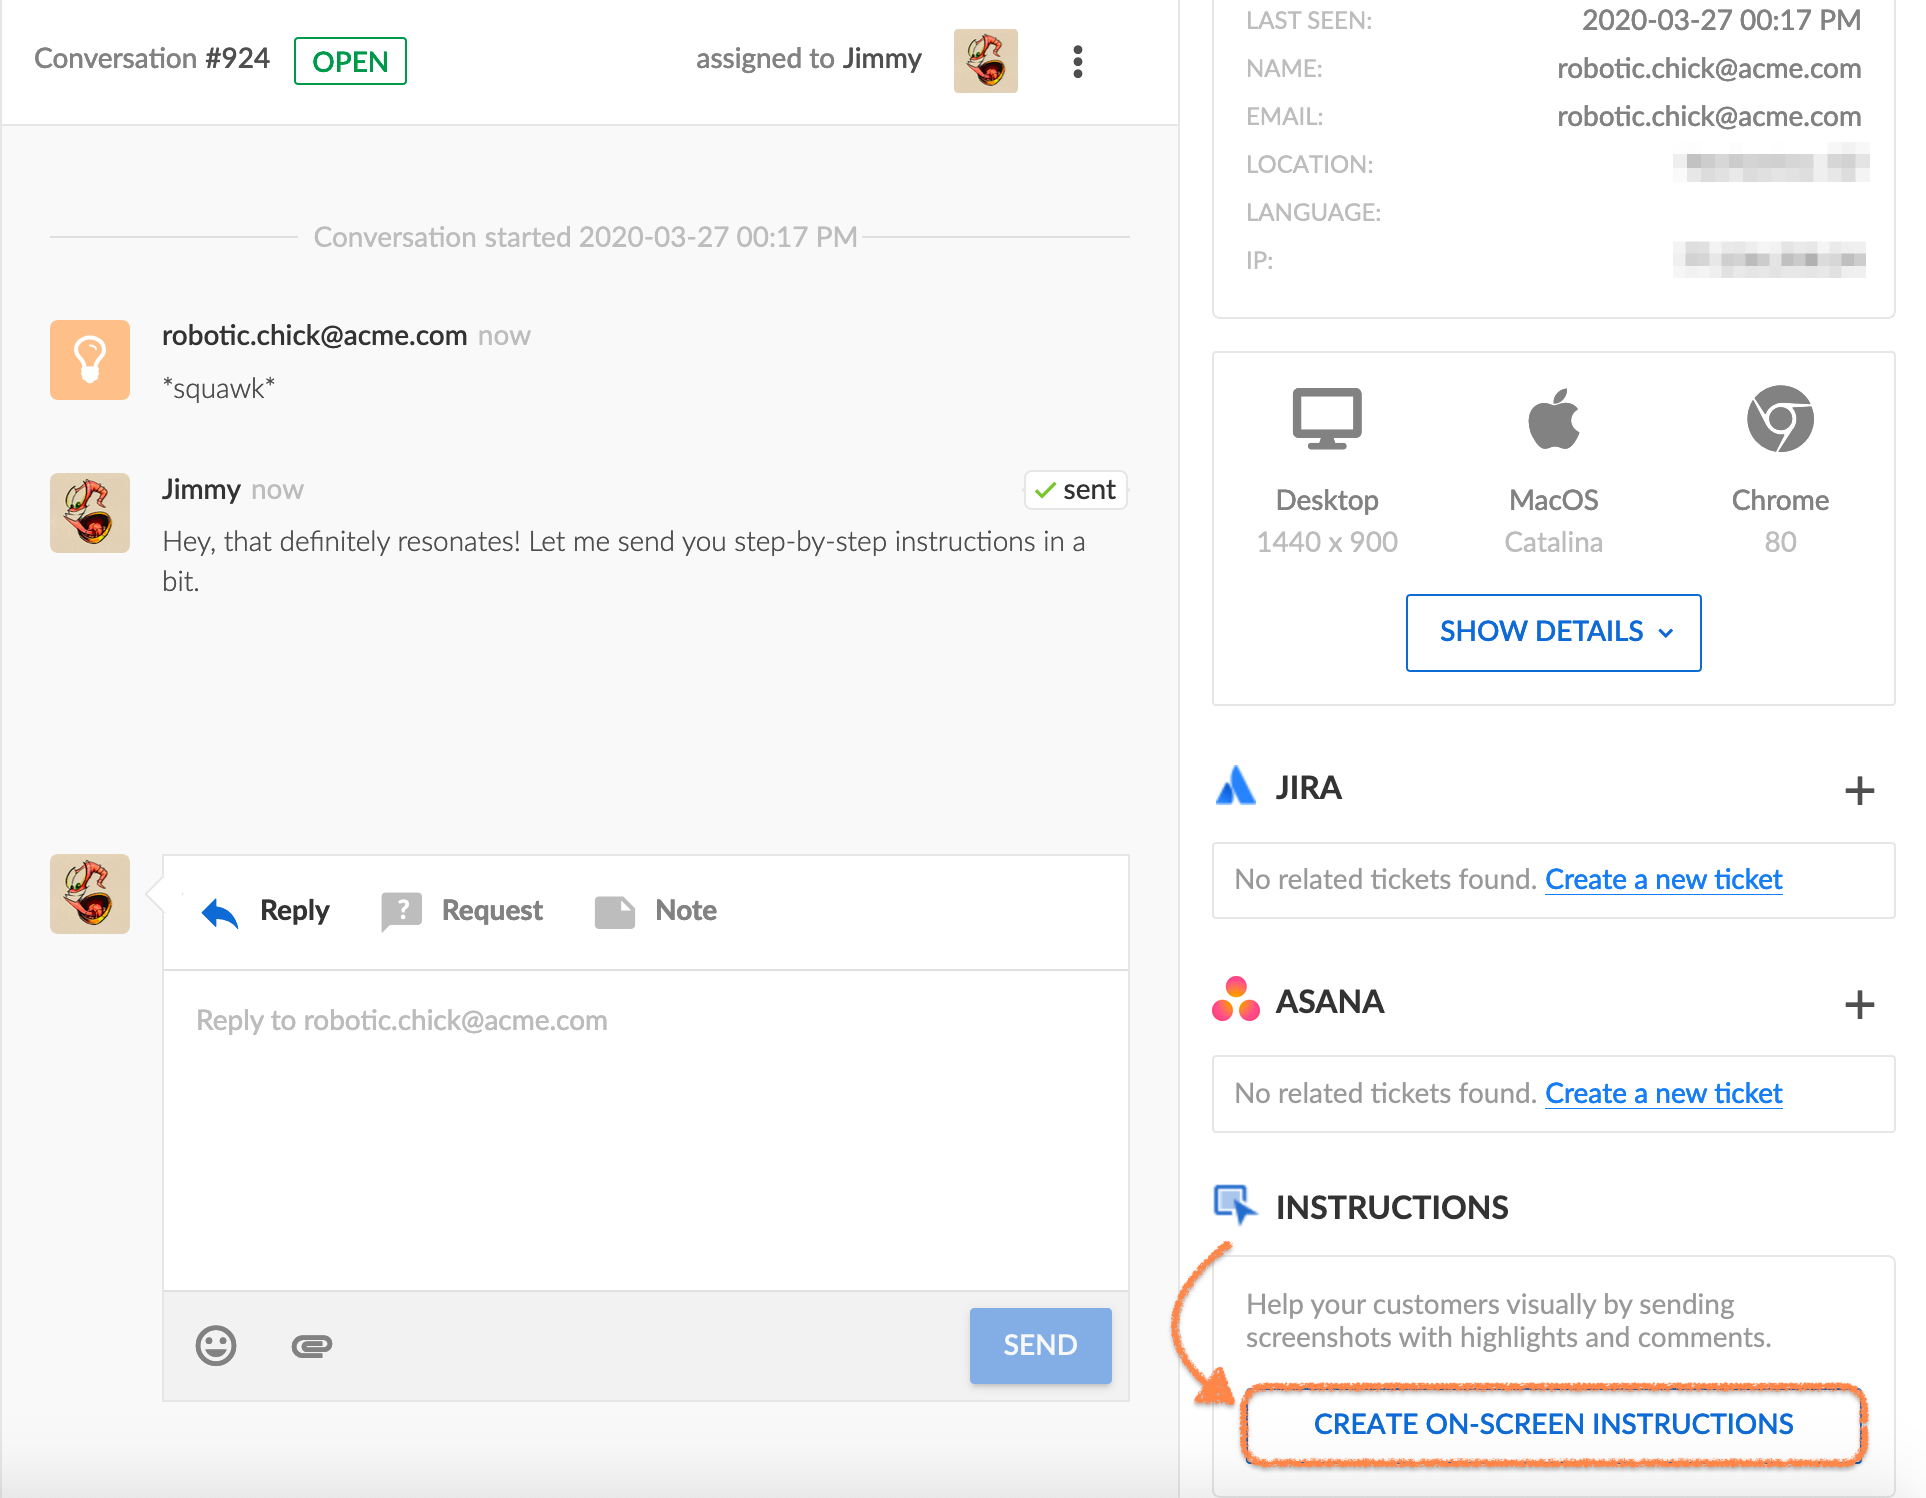Expand the Asana section with plus
This screenshot has height=1498, width=1926.
point(1859,1004)
